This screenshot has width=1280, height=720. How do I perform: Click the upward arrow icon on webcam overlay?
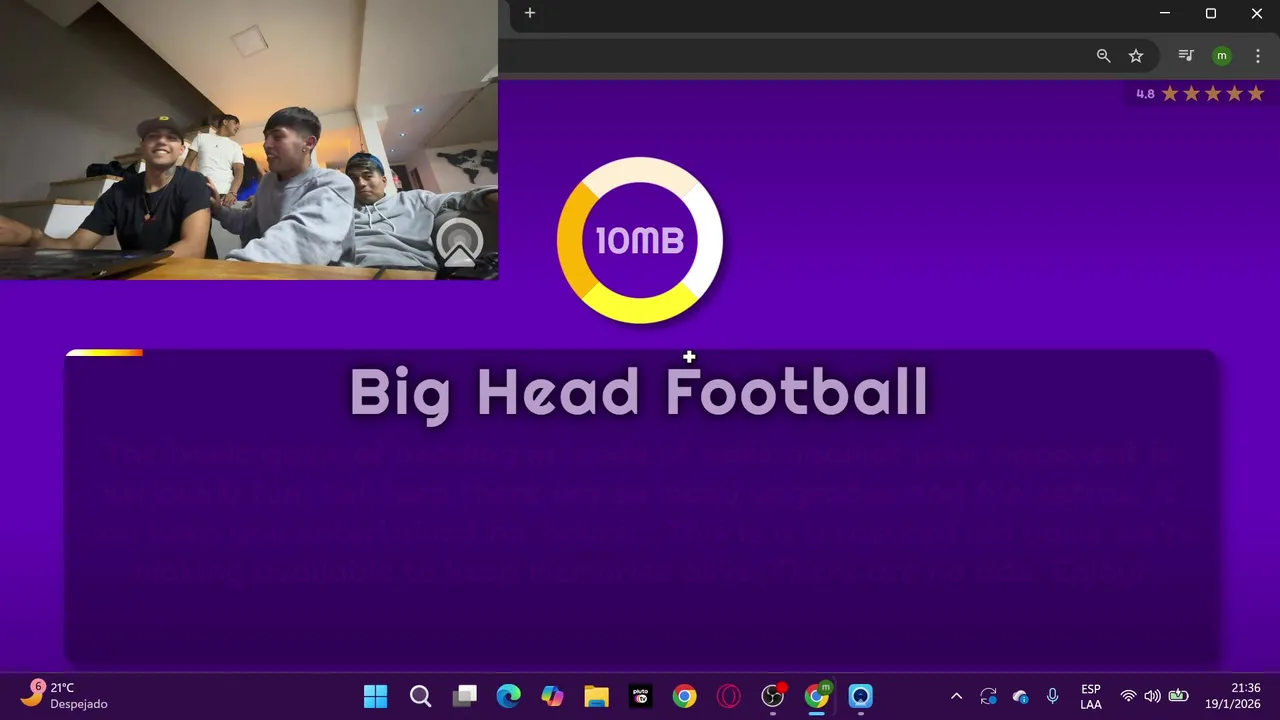(x=460, y=244)
